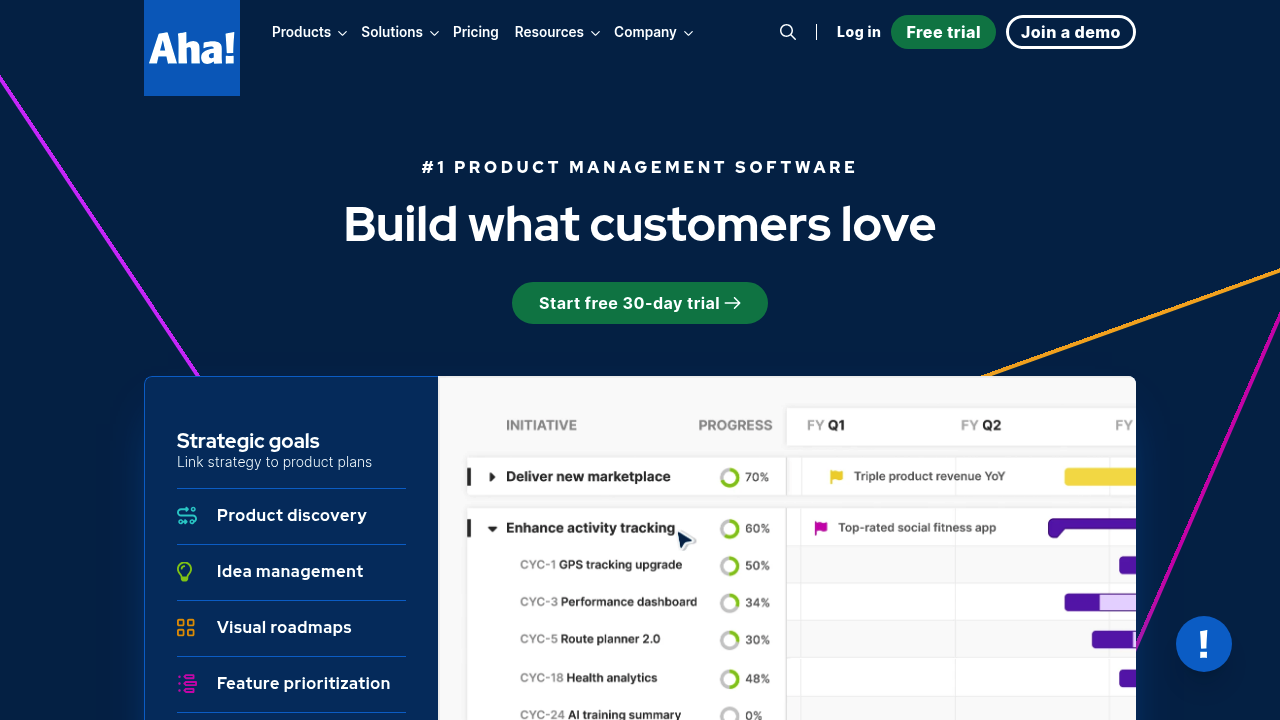Open the Products dropdown menu

pyautogui.click(x=309, y=32)
